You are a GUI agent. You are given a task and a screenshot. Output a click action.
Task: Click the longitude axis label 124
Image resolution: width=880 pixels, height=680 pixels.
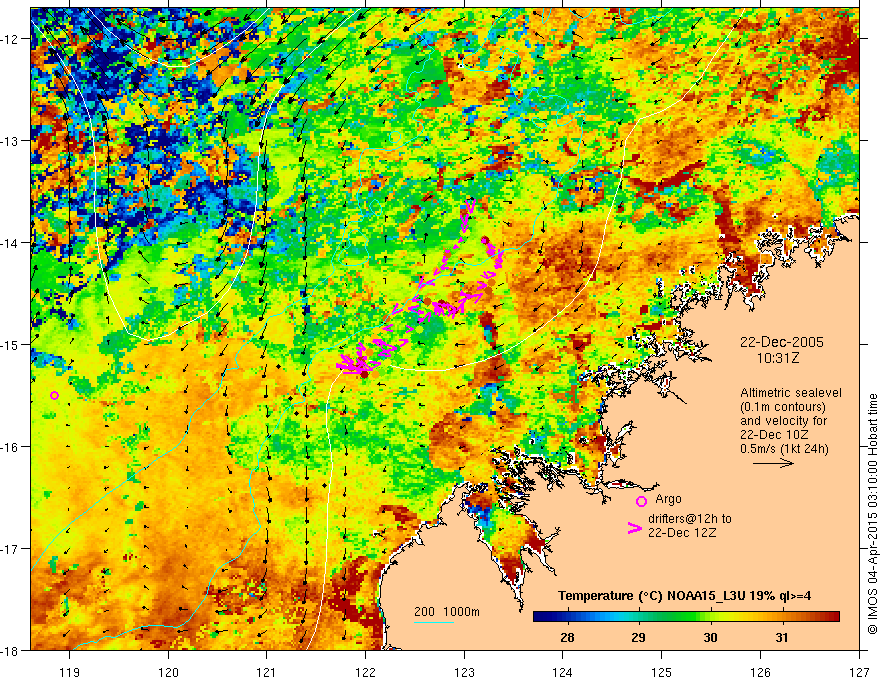(x=563, y=672)
